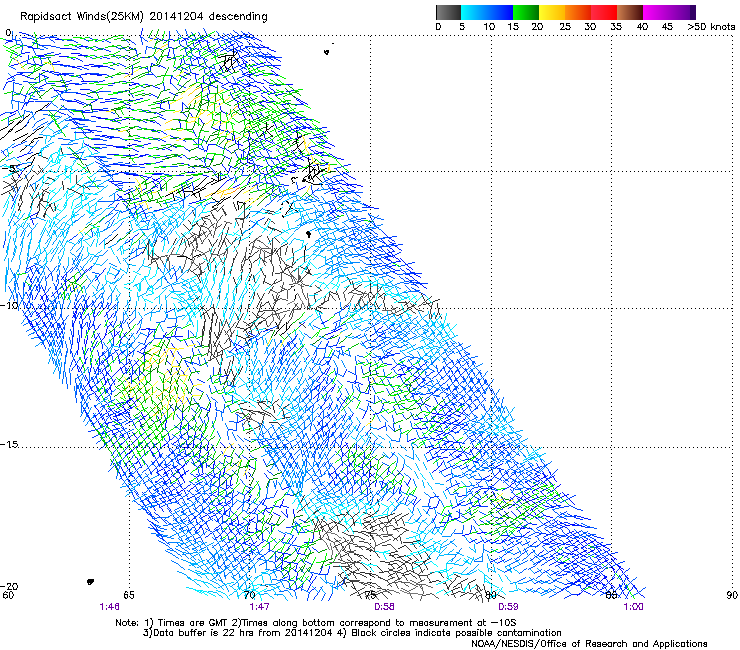
Task: Click the black contamination dot near the equator at 73E
Action: [x=327, y=52]
